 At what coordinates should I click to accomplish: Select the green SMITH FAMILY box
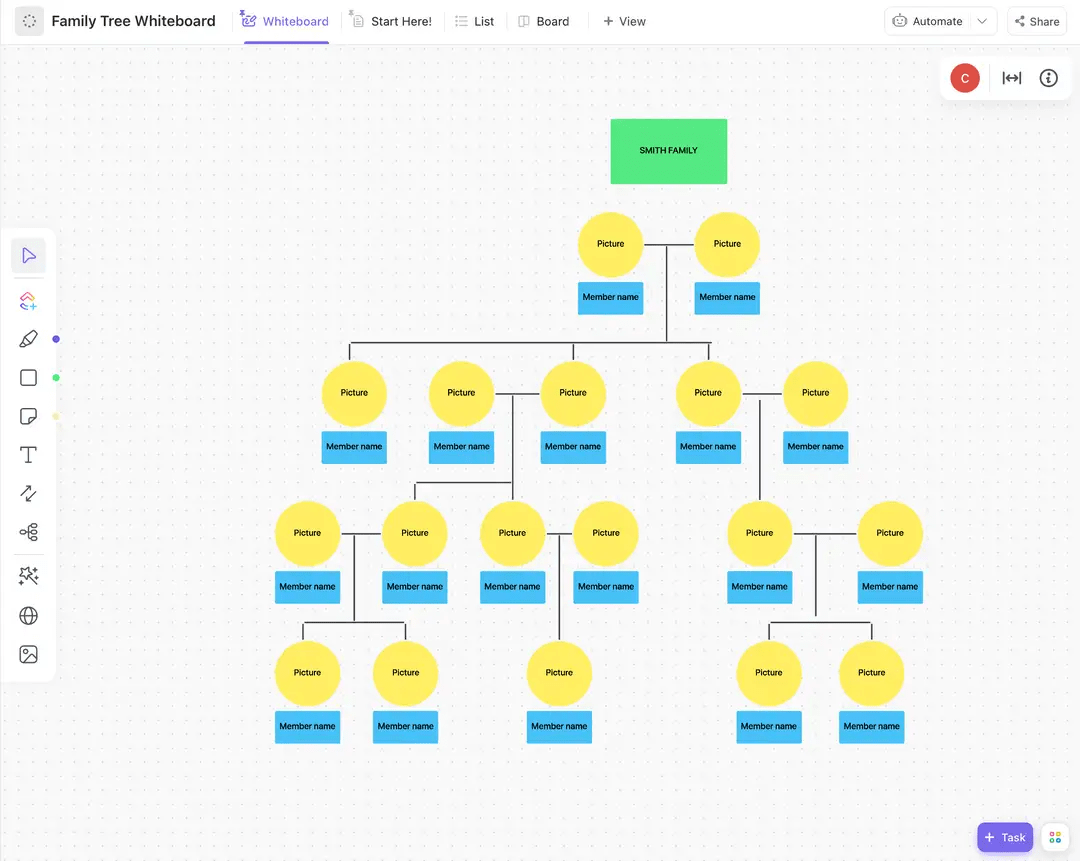pos(669,151)
